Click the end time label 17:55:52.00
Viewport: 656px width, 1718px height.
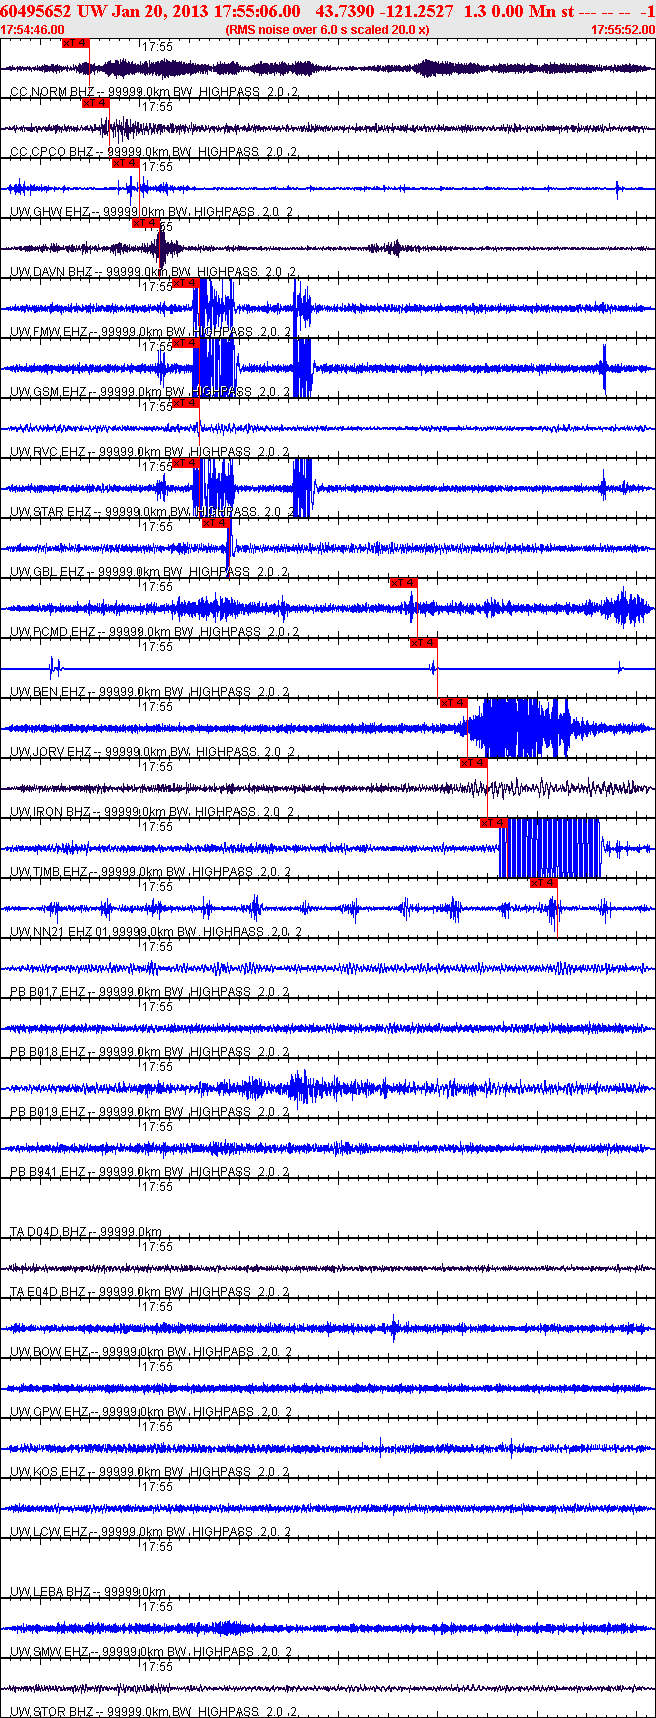pos(623,30)
